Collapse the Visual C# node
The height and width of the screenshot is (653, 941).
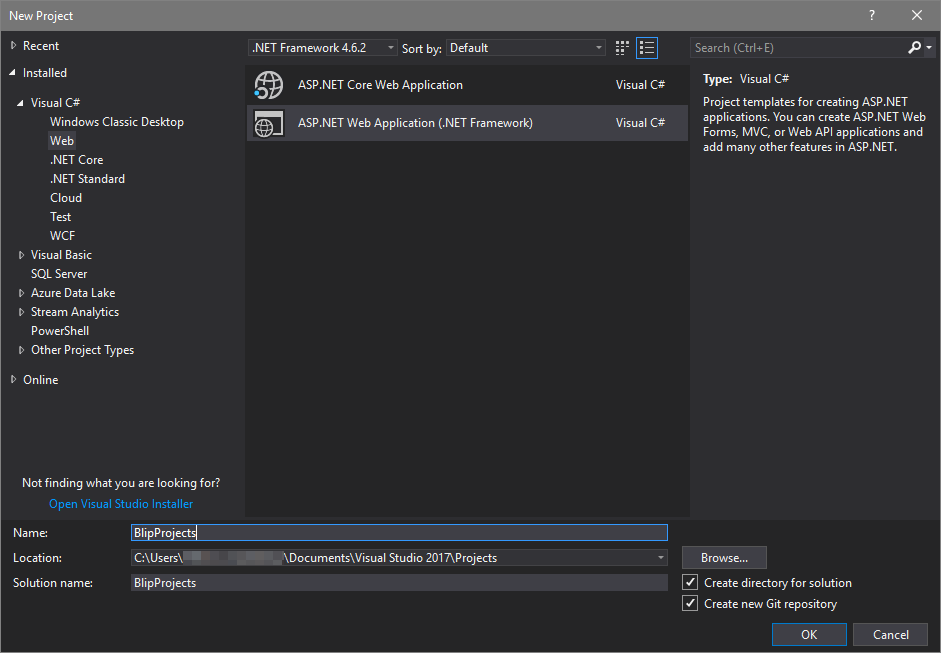click(x=20, y=103)
